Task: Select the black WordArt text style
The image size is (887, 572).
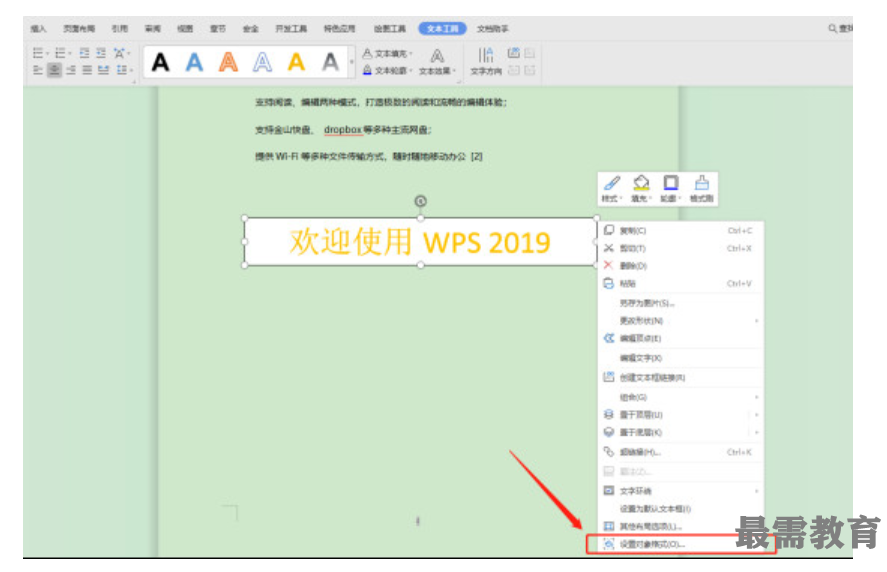Action: (161, 62)
